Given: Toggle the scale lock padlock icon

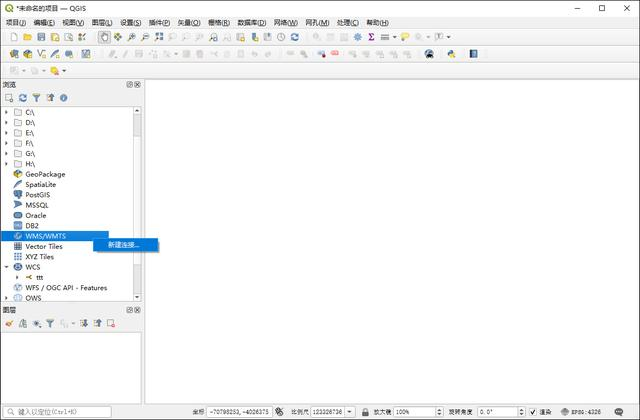Looking at the screenshot, I should tap(365, 412).
